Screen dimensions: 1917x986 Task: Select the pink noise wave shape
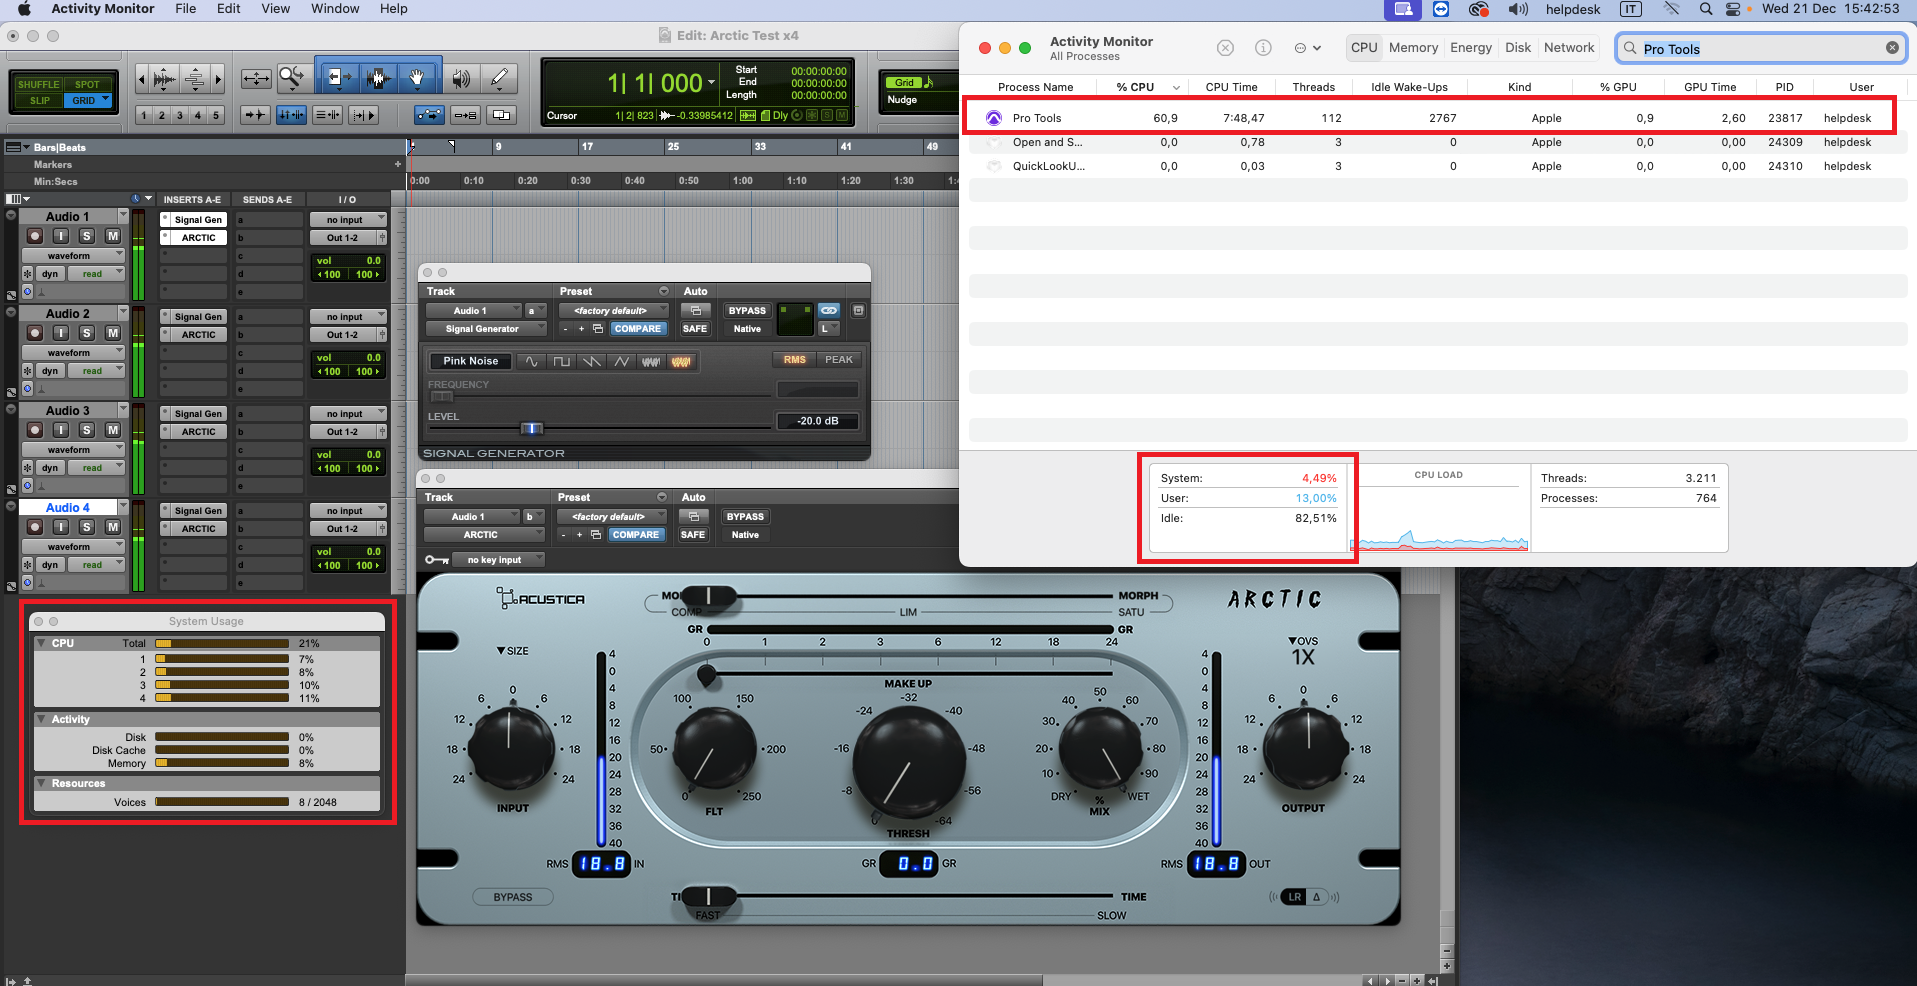pyautogui.click(x=681, y=361)
